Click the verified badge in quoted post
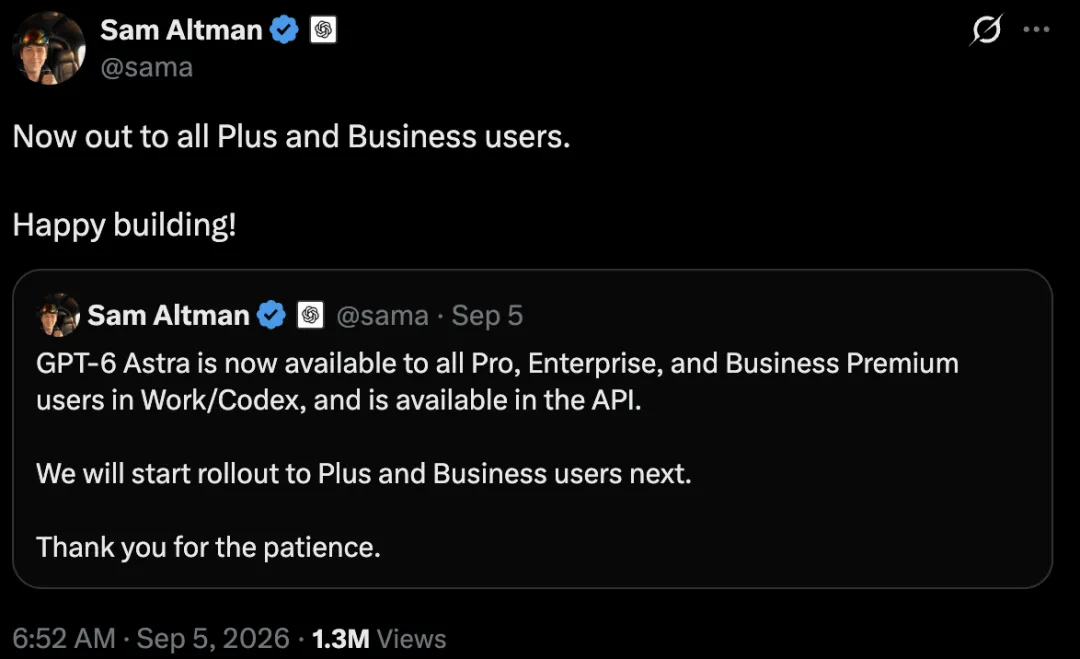Screen dimensions: 1080x659 [x=271, y=315]
